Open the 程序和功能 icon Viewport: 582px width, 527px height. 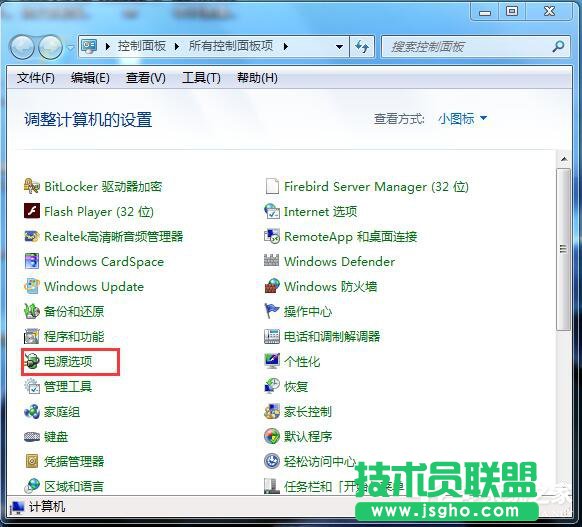pyautogui.click(x=32, y=336)
